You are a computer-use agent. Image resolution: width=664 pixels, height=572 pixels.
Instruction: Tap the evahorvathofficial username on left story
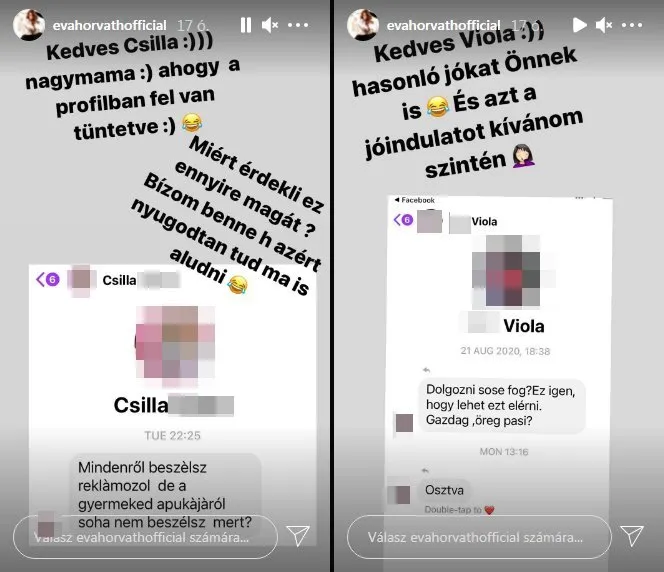click(x=109, y=25)
